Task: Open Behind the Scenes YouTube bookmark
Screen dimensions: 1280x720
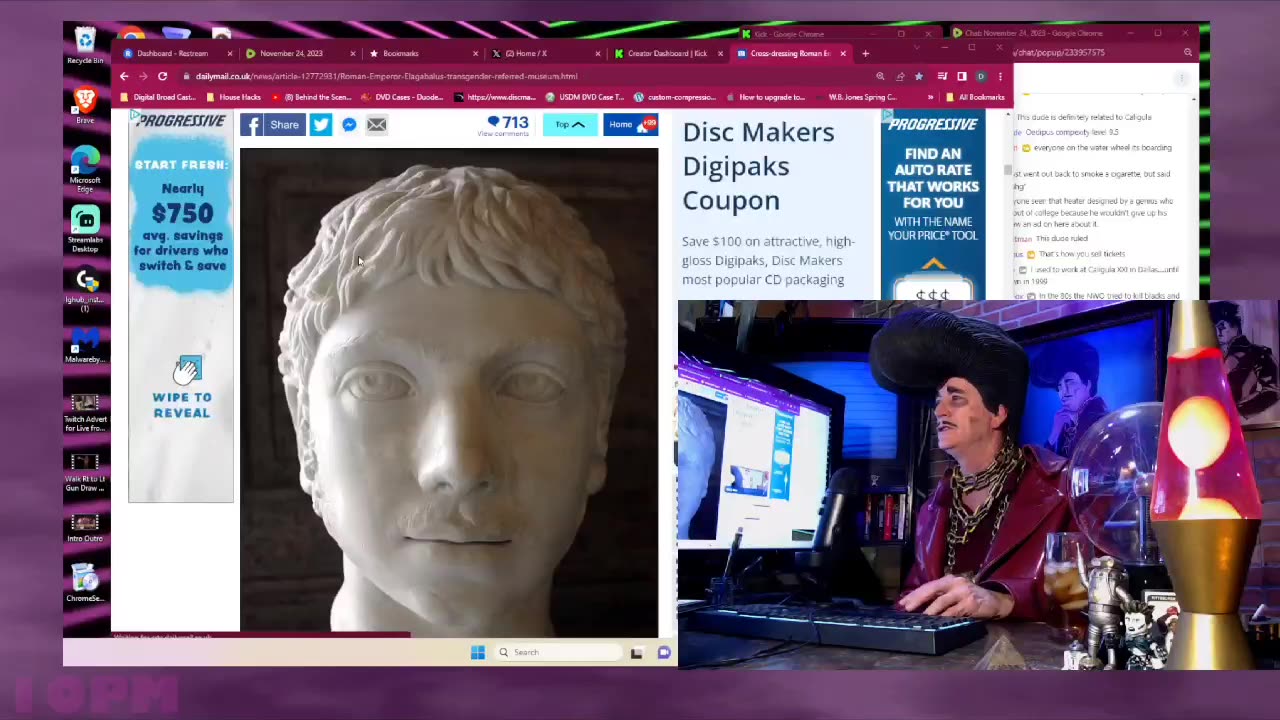Action: point(311,97)
